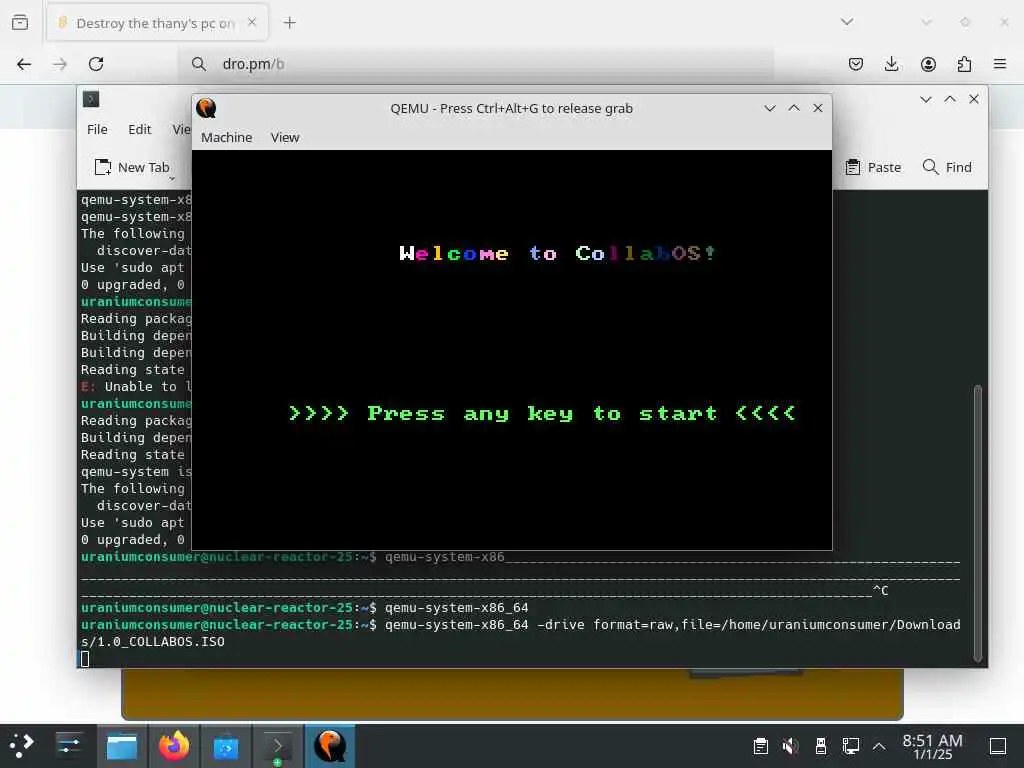Screen dimensions: 1024x768
Task: Open Firefox Pocket save icon
Action: (x=856, y=64)
